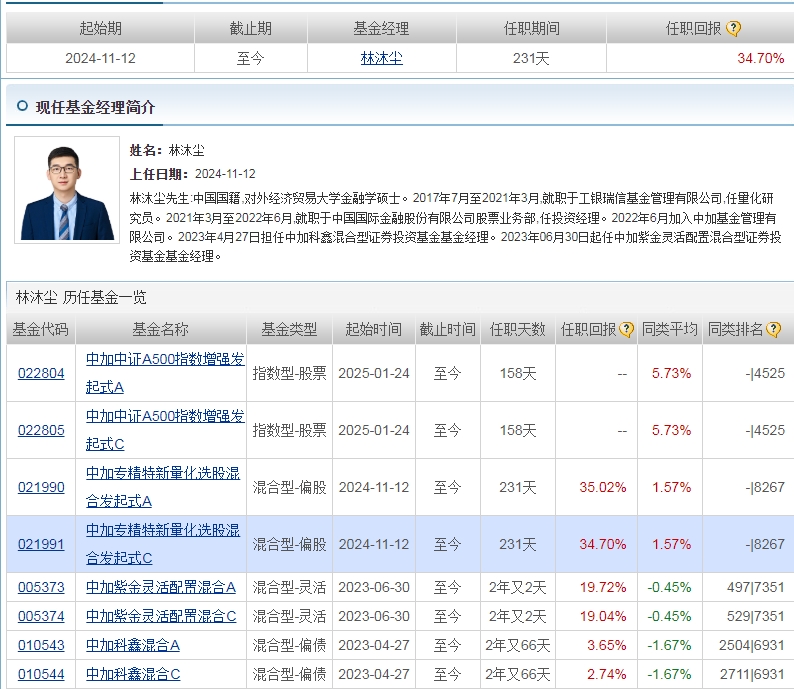794x689 pixels.
Task: Click 截止时间 column header
Action: pyautogui.click(x=448, y=330)
